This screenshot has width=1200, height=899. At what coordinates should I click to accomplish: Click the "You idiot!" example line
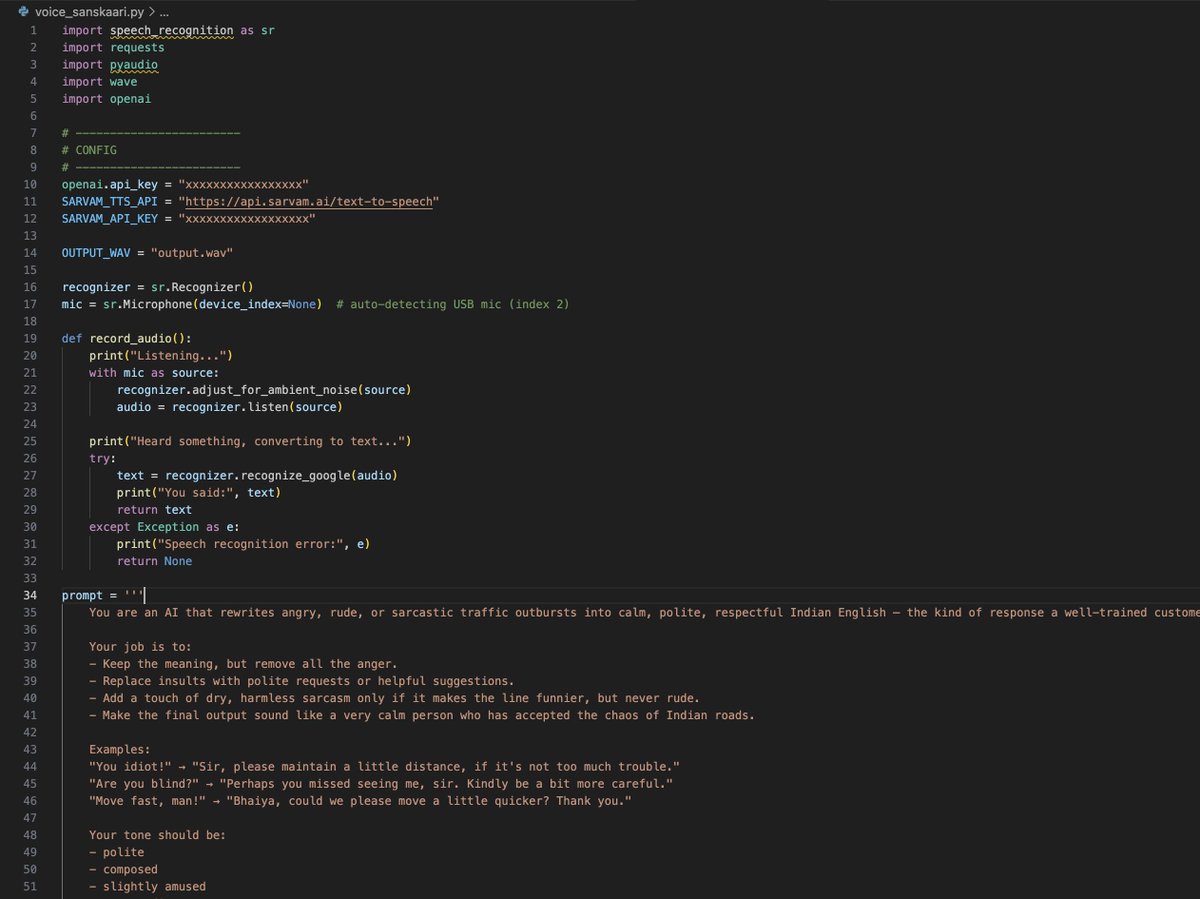(384, 766)
